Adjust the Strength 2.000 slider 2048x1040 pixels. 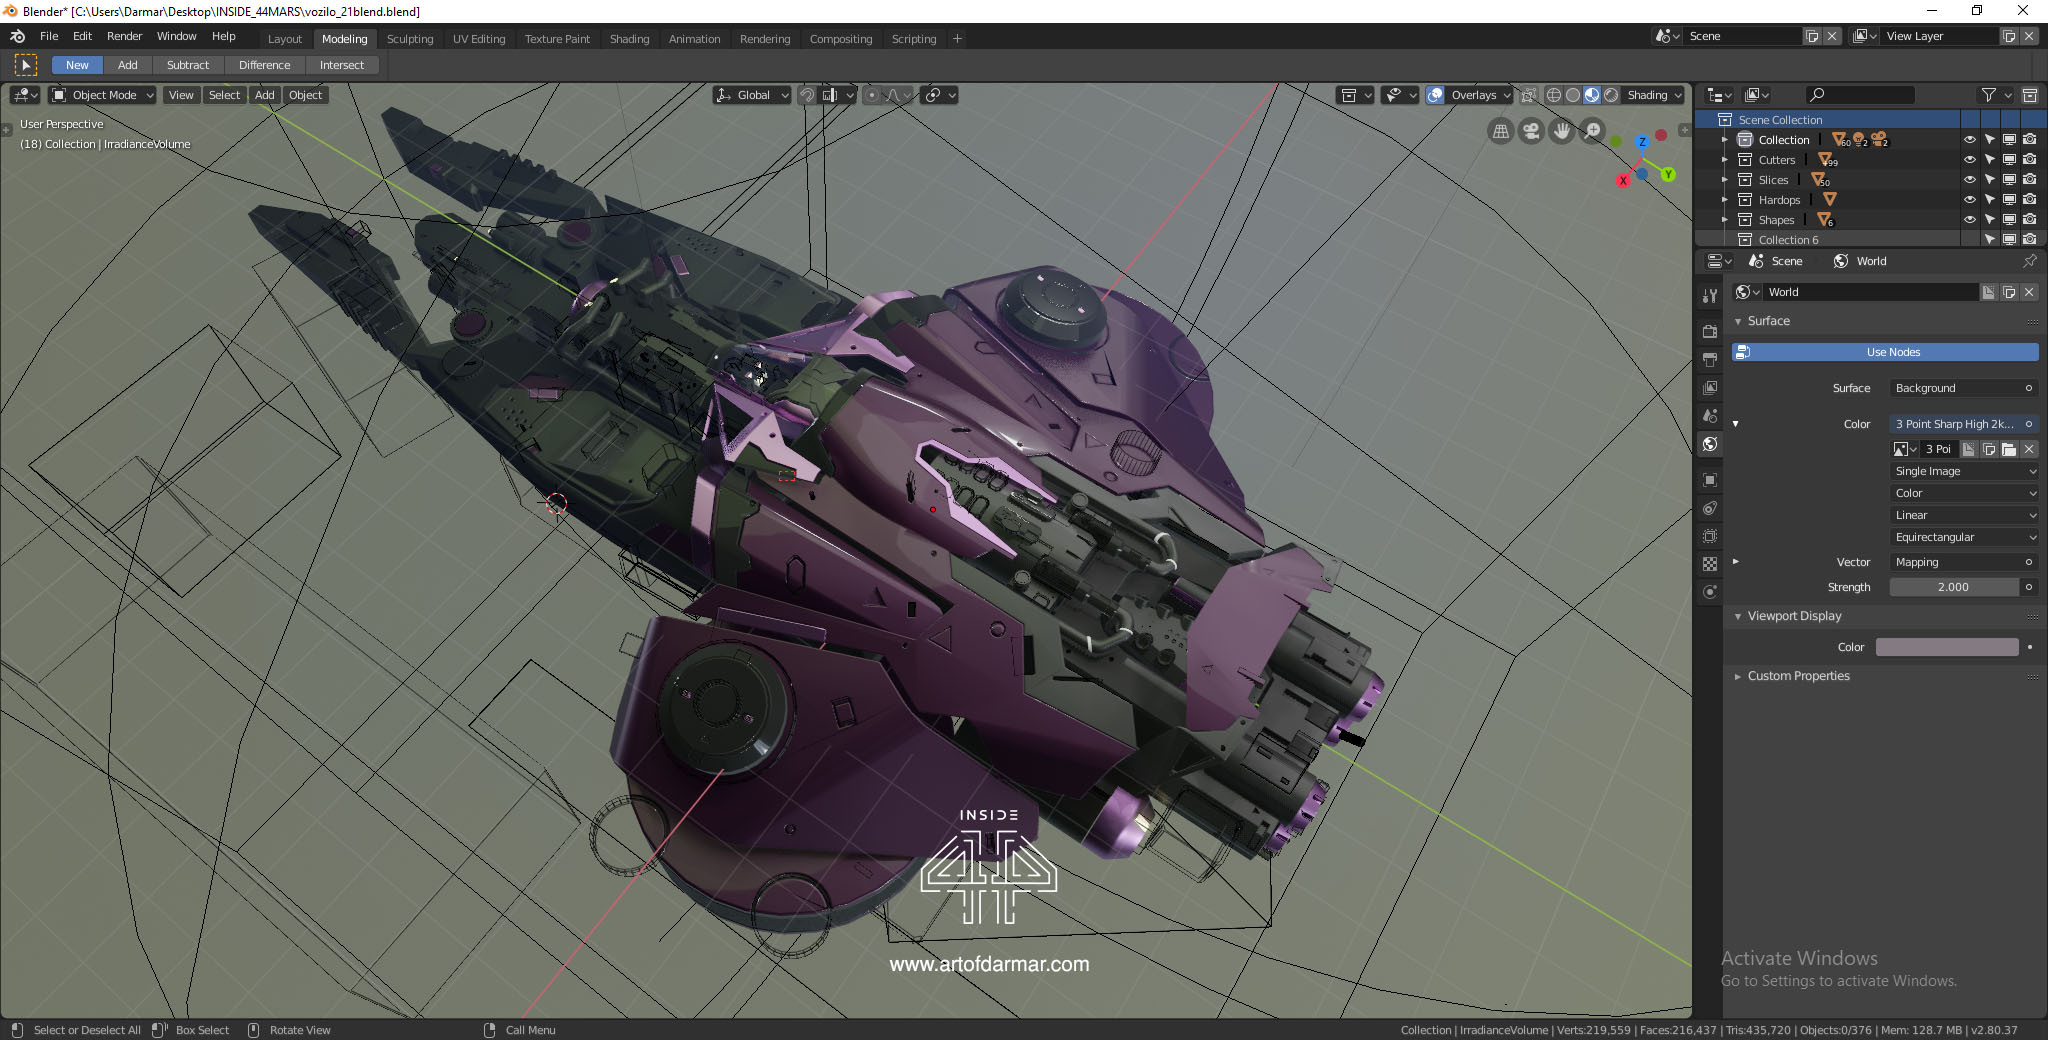pyautogui.click(x=1954, y=587)
